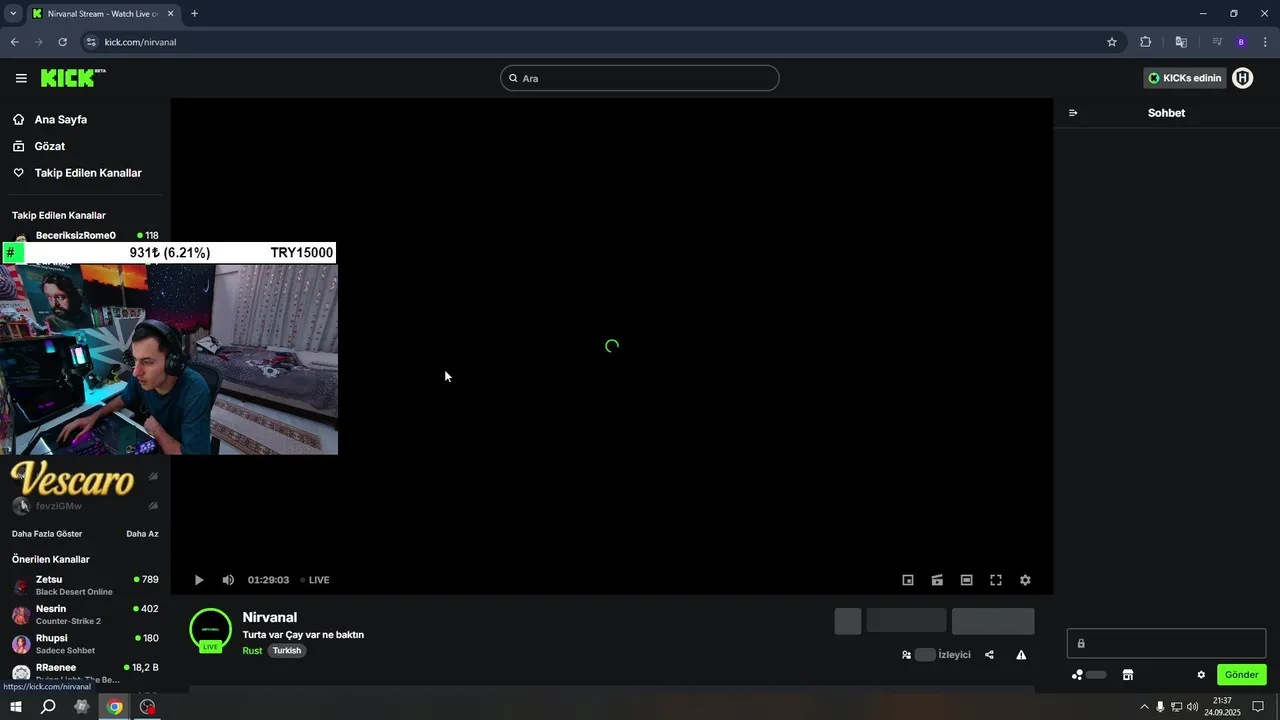This screenshot has height=720, width=1280.
Task: Mute the stream volume
Action: pyautogui.click(x=228, y=580)
